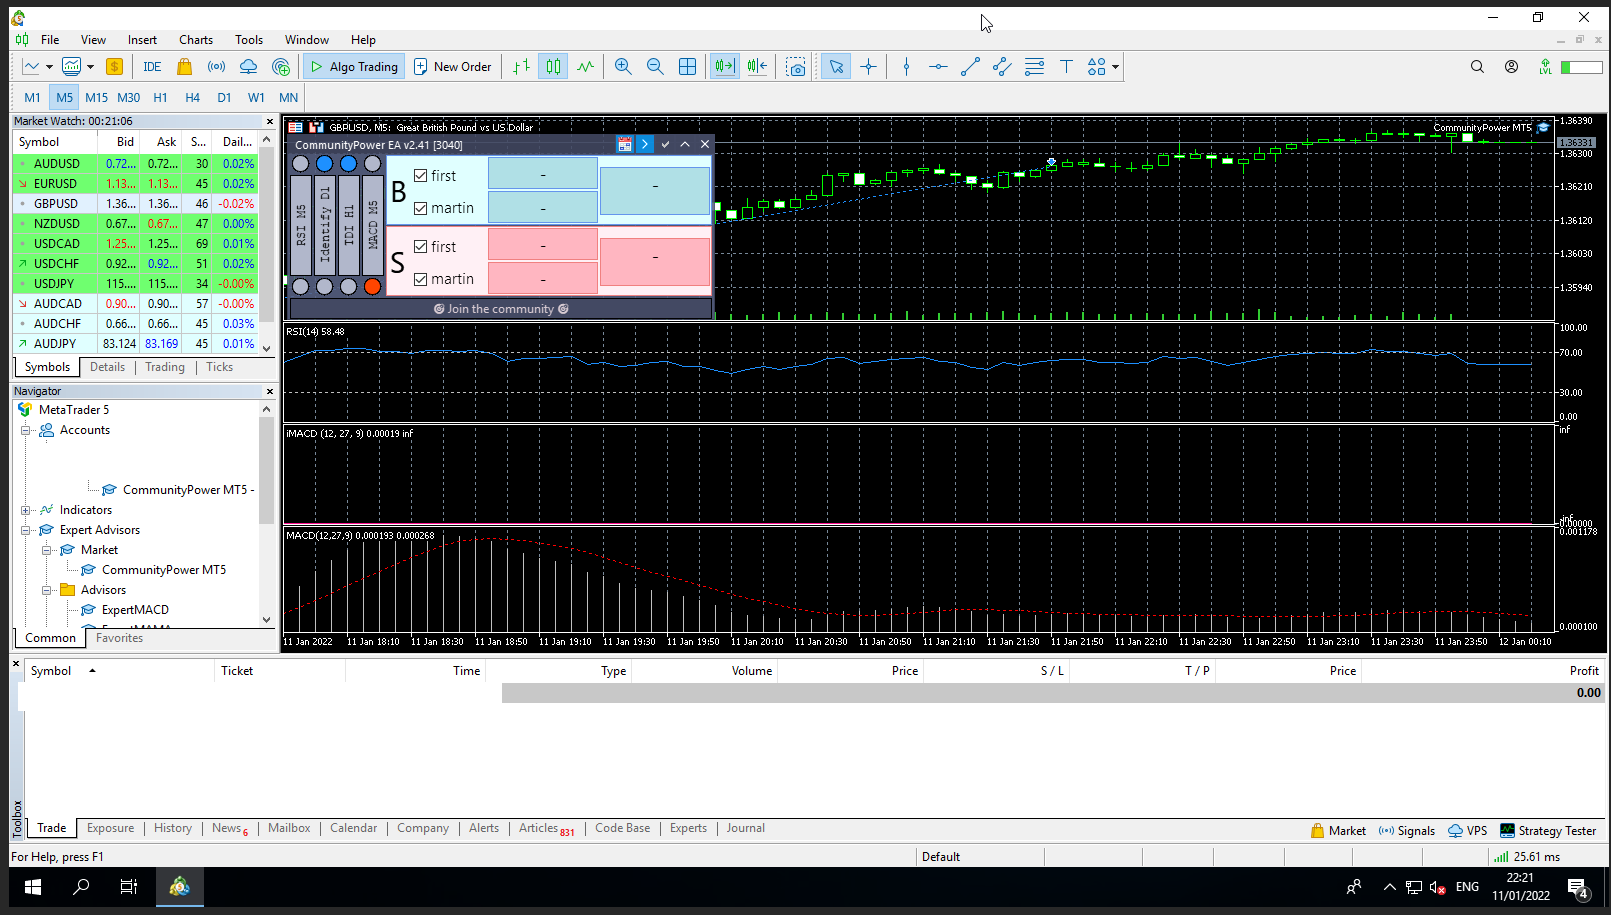Open the user account profile icon

(x=1511, y=66)
